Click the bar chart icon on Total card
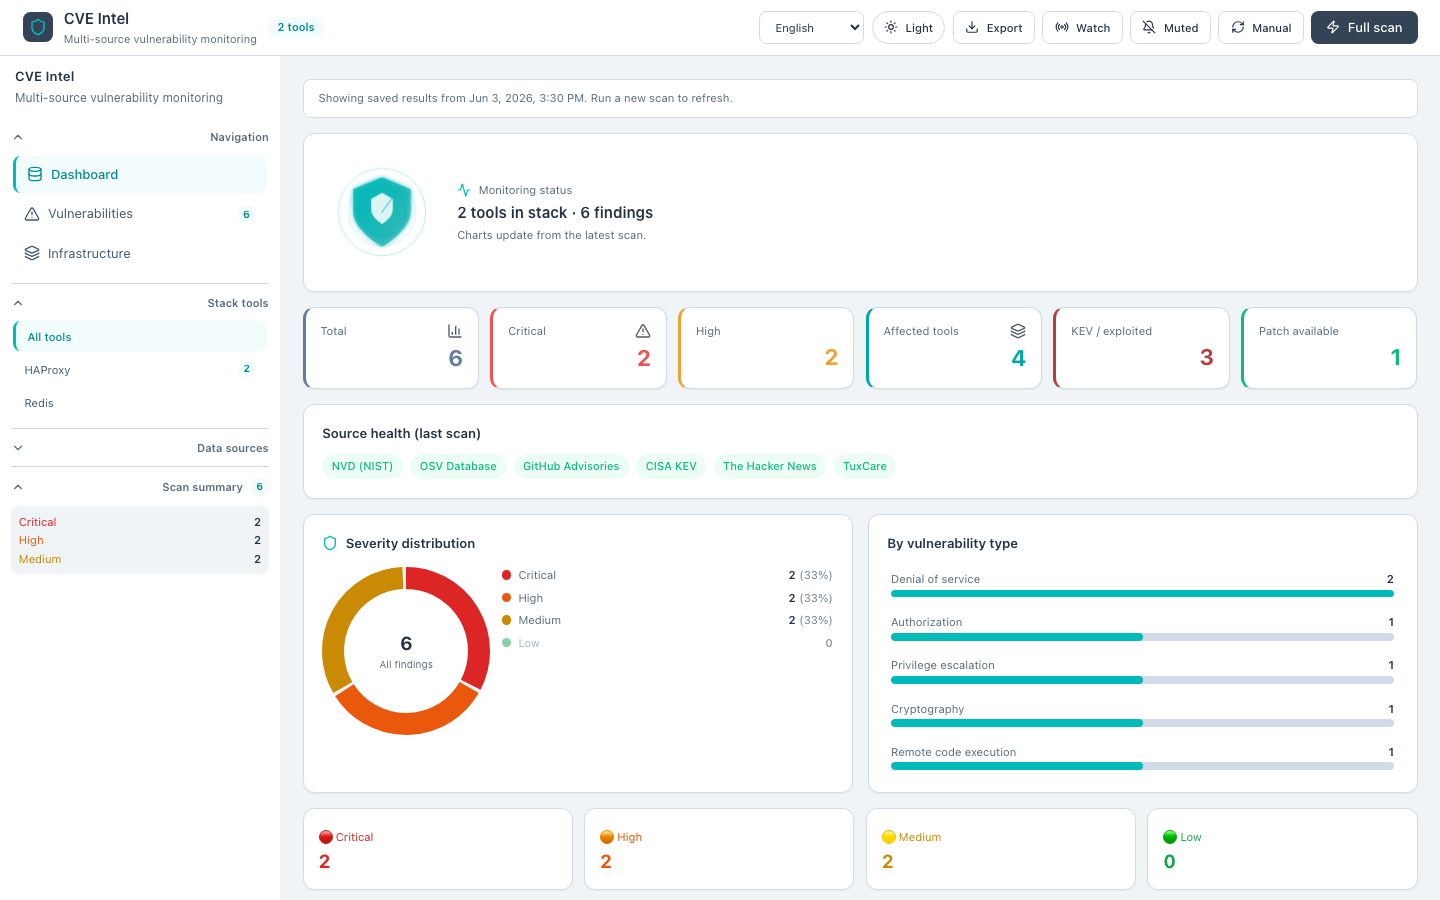 [x=455, y=331]
